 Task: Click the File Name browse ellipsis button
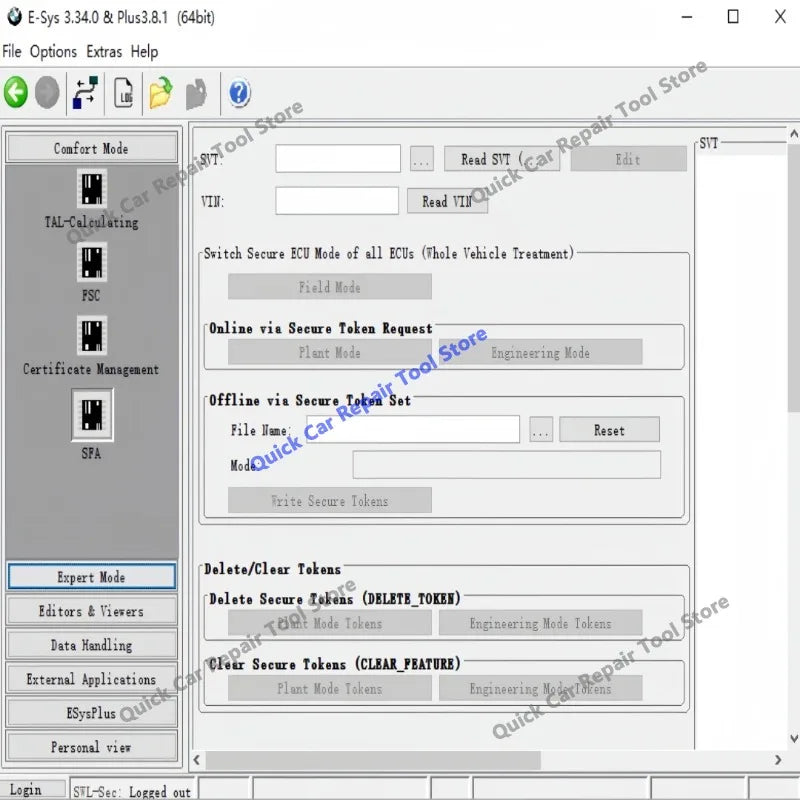click(541, 430)
